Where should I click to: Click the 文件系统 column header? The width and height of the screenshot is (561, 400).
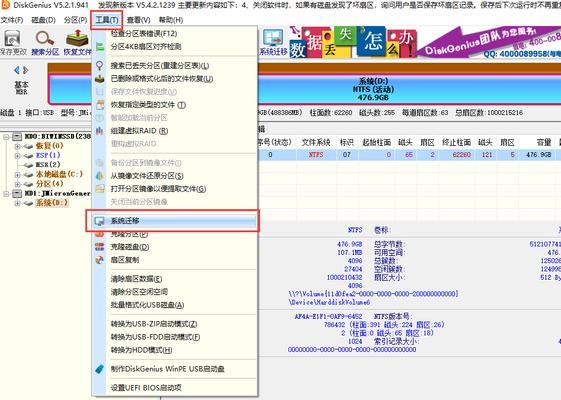[x=316, y=142]
